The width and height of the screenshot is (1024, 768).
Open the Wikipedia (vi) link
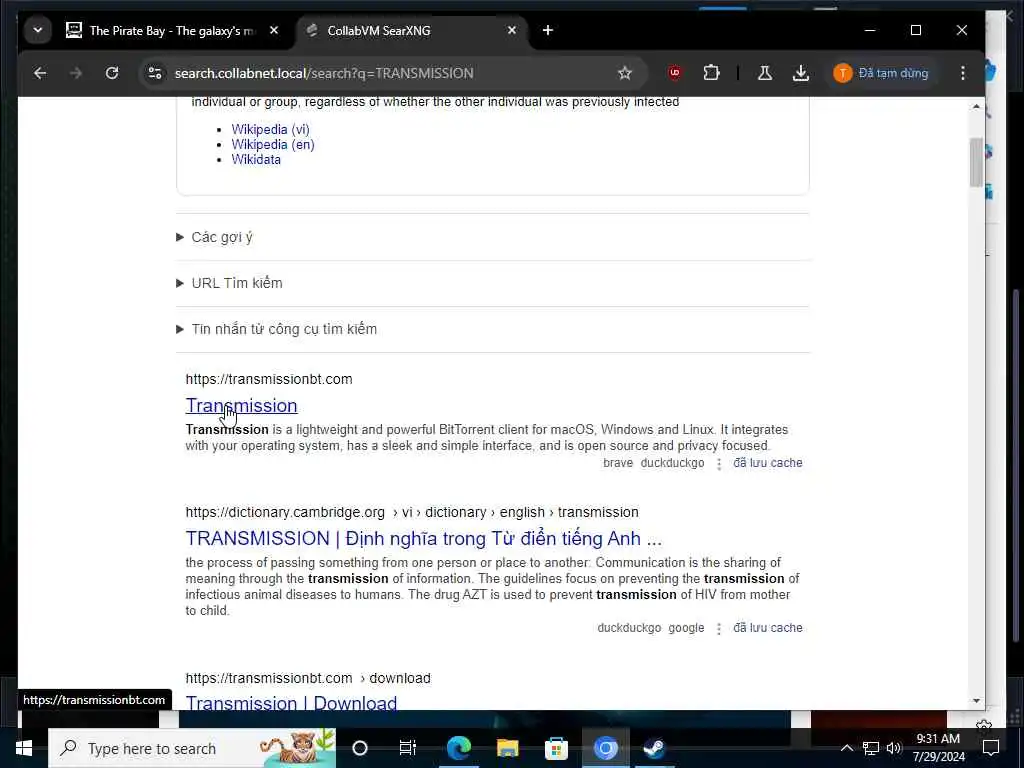(270, 129)
